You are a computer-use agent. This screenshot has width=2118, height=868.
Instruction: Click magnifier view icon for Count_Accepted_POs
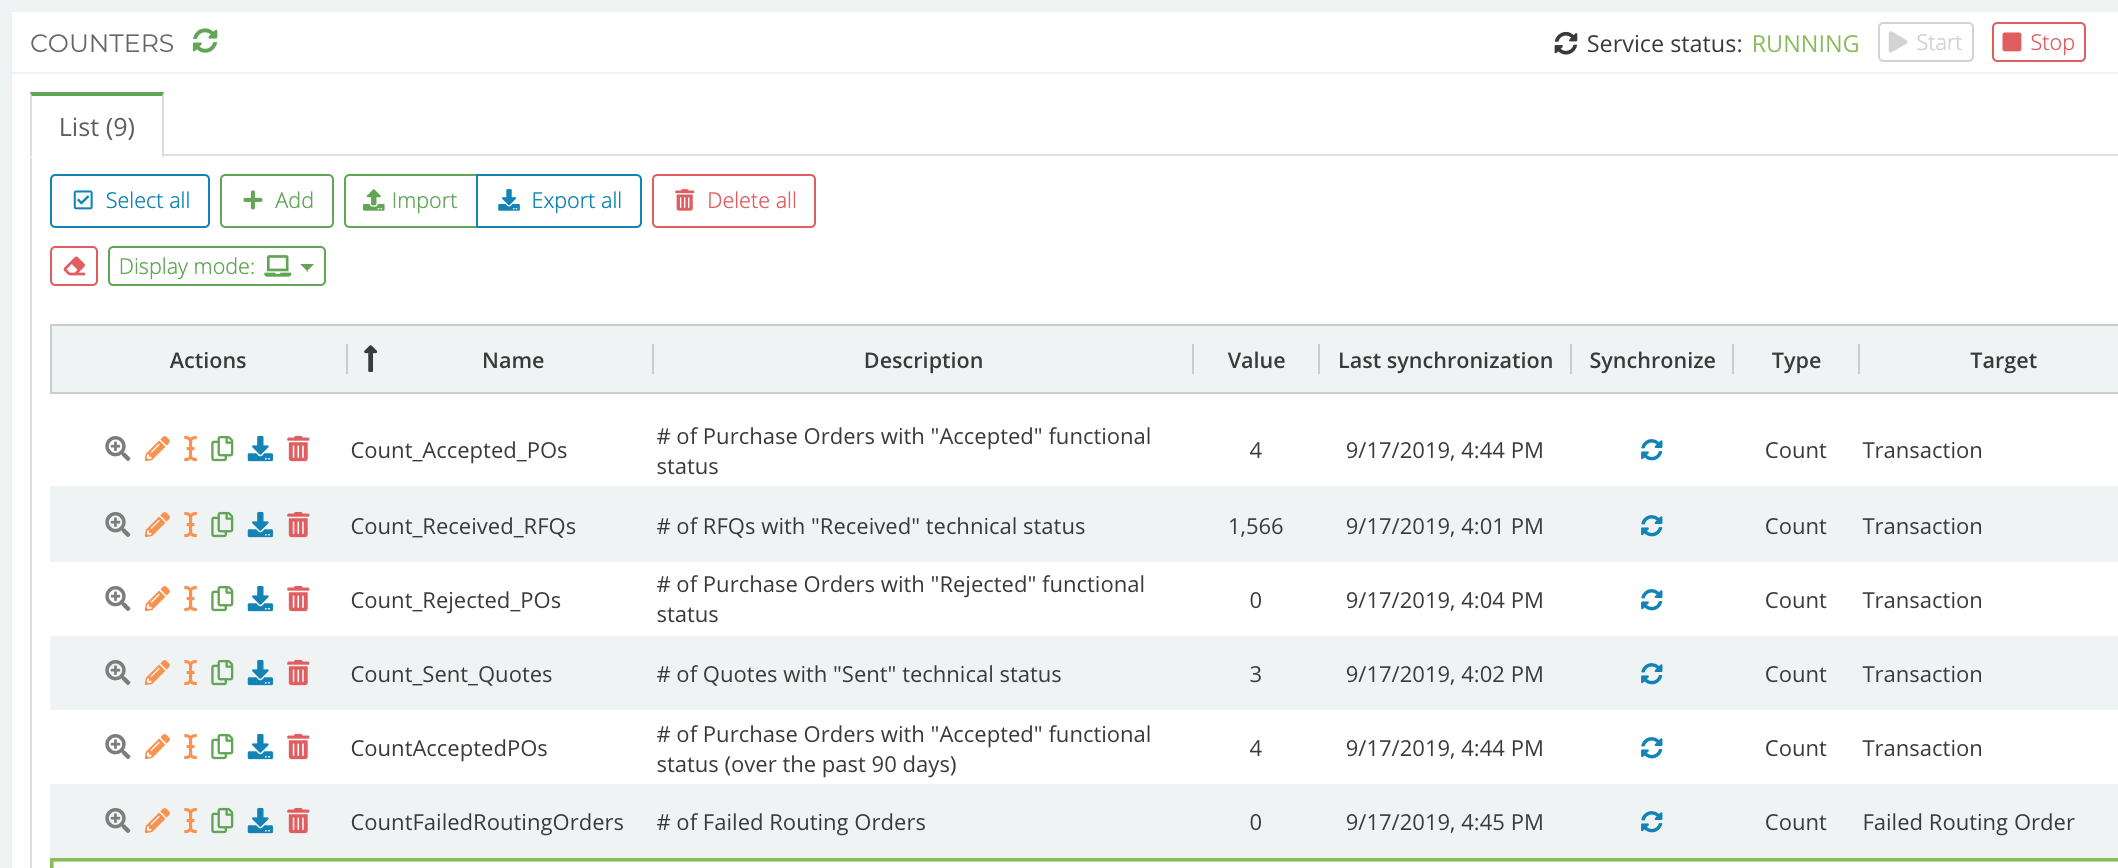pyautogui.click(x=118, y=449)
